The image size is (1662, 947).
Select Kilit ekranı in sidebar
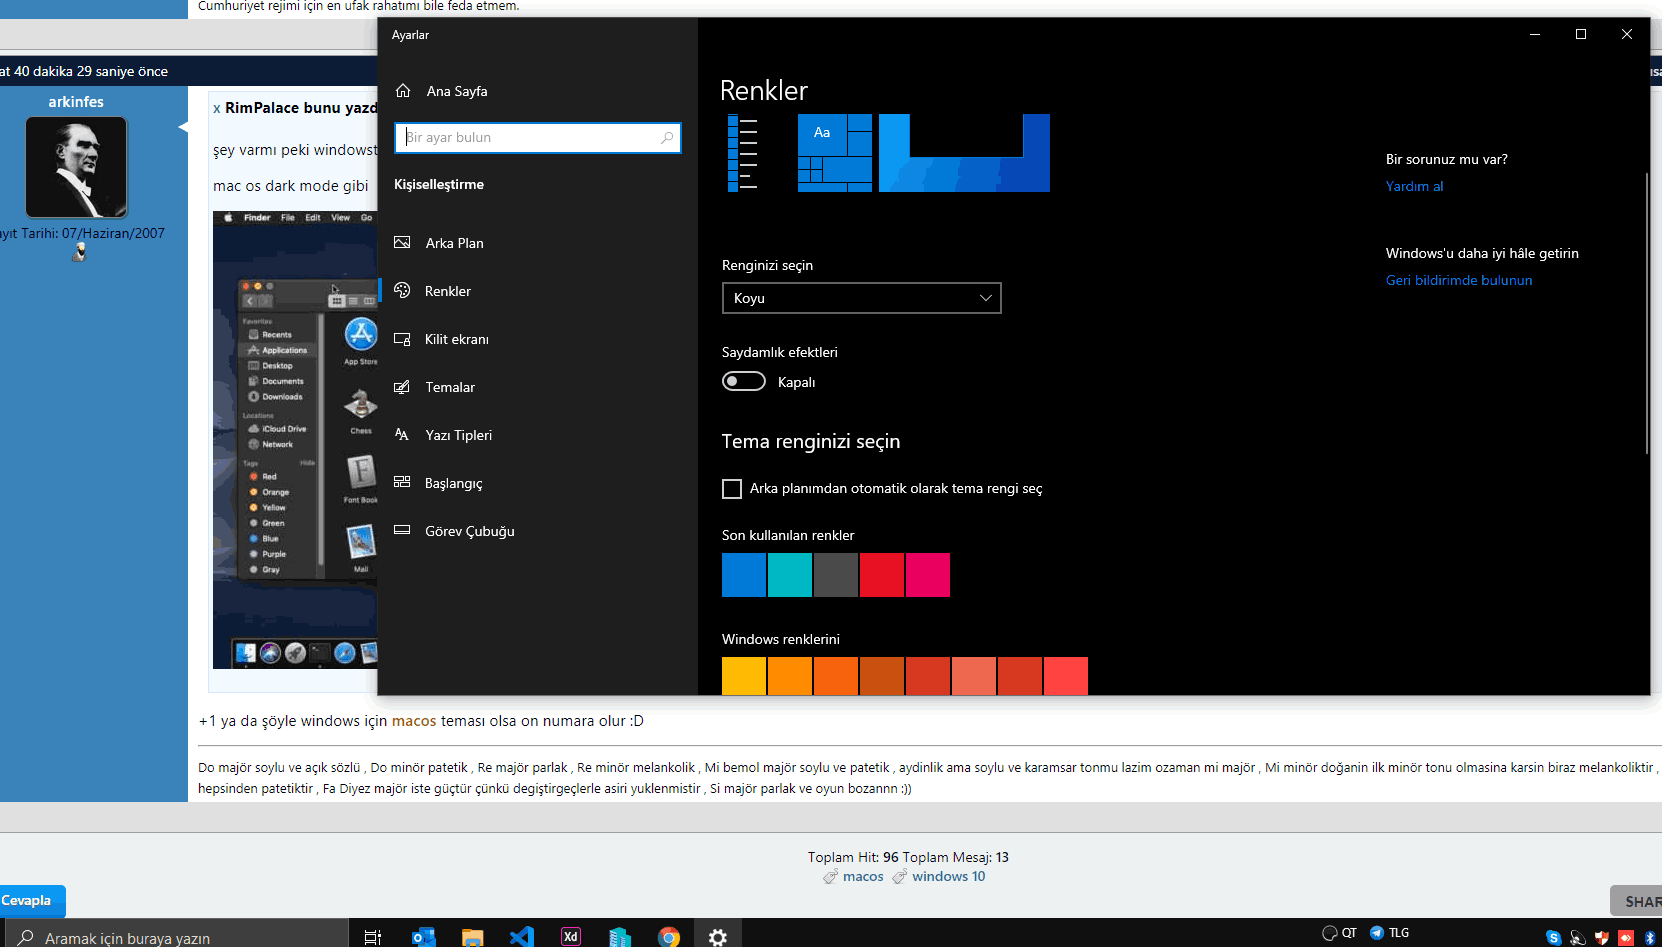[x=456, y=339]
